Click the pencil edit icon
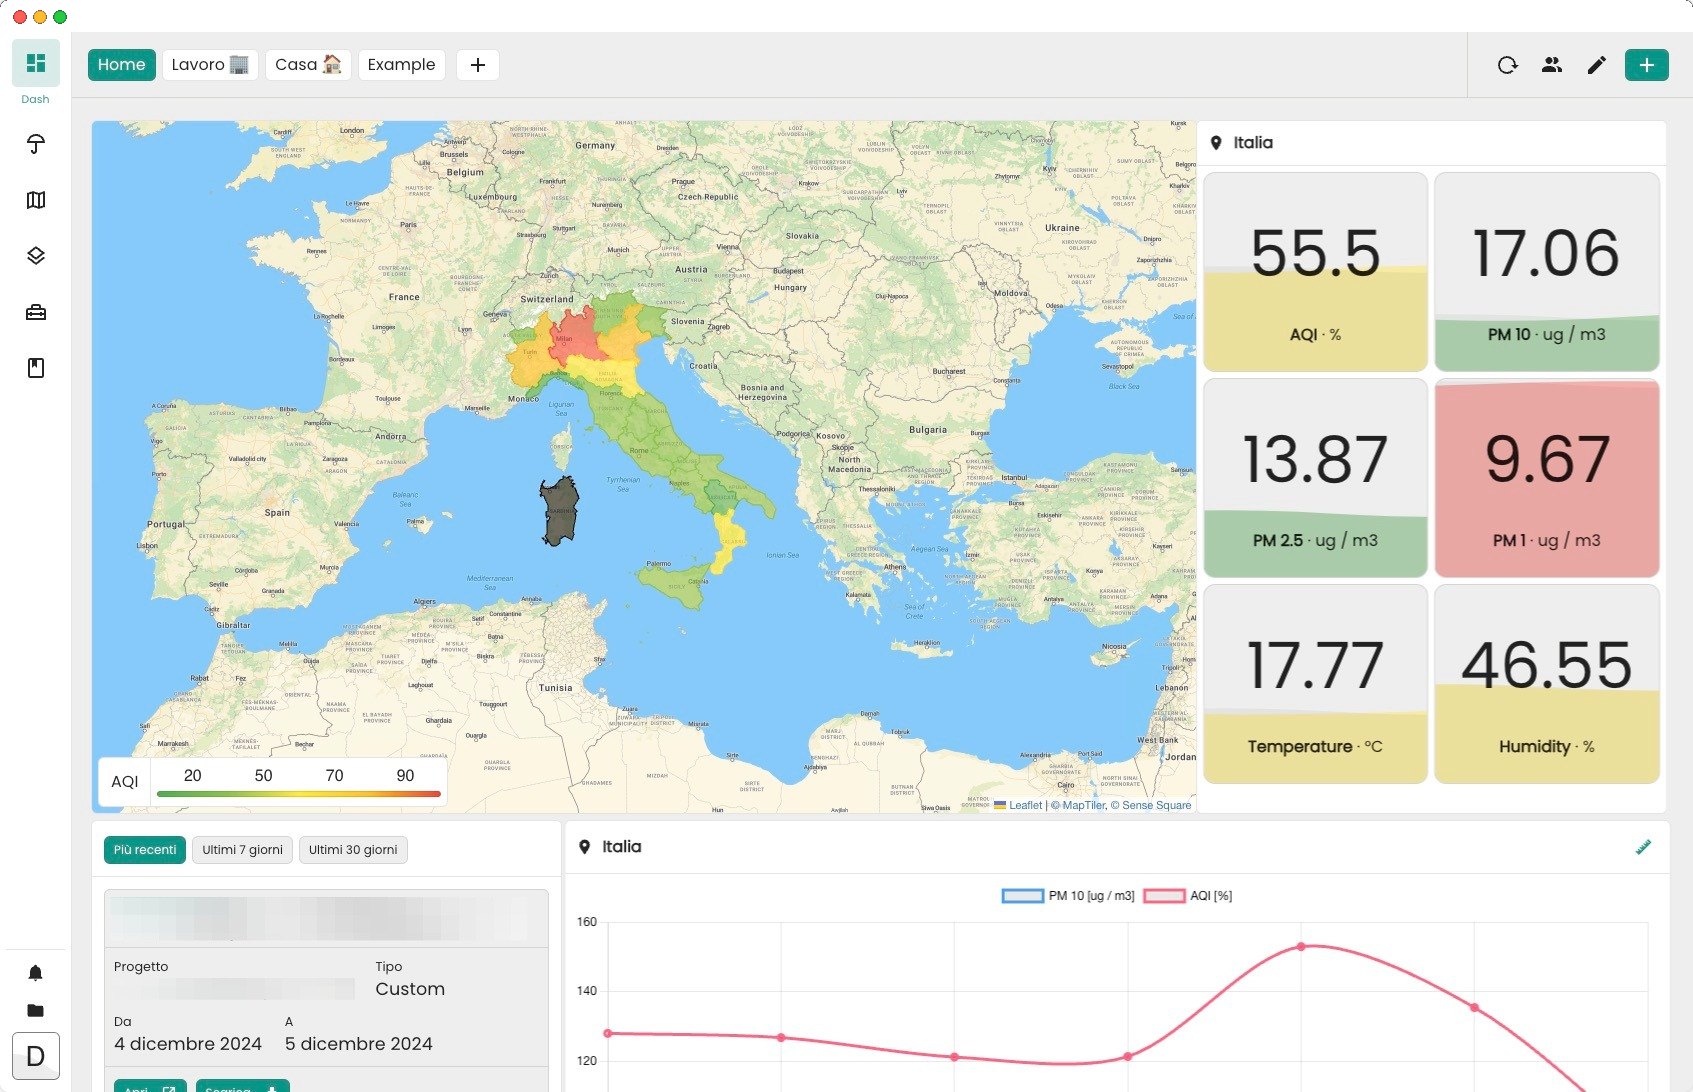The width and height of the screenshot is (1693, 1092). coord(1596,65)
